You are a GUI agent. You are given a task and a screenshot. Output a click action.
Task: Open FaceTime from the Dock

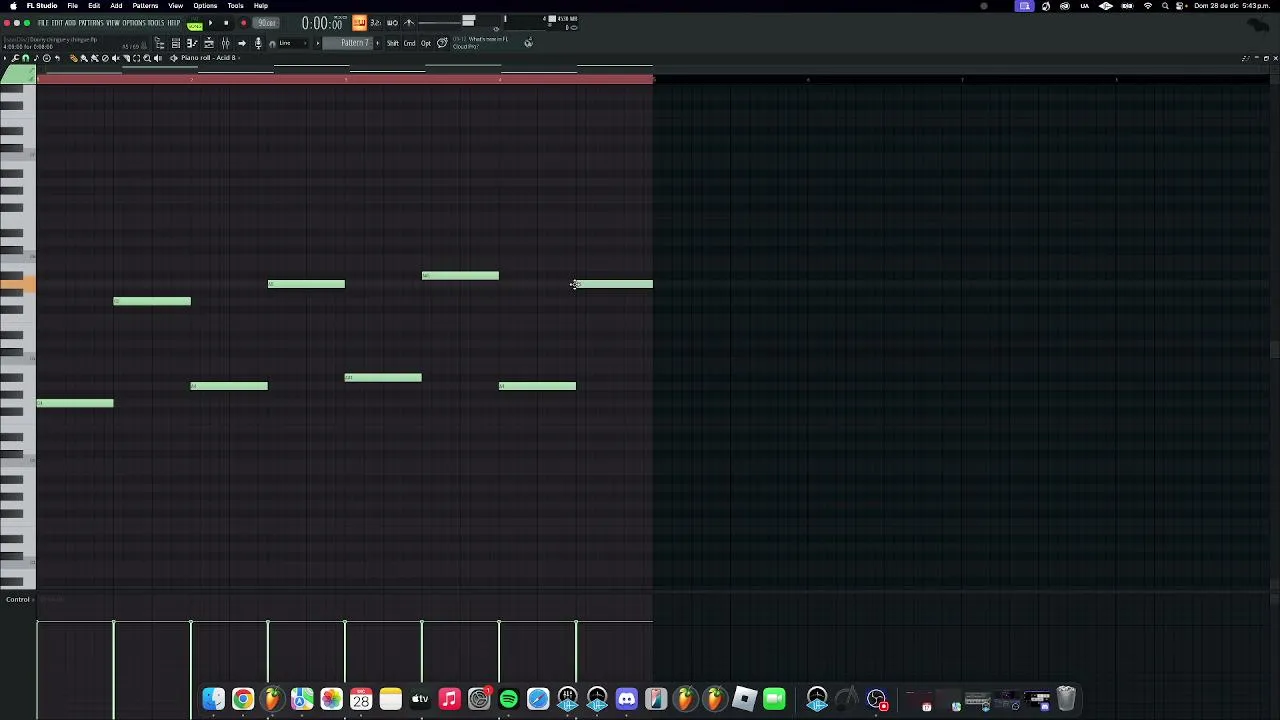[x=774, y=698]
